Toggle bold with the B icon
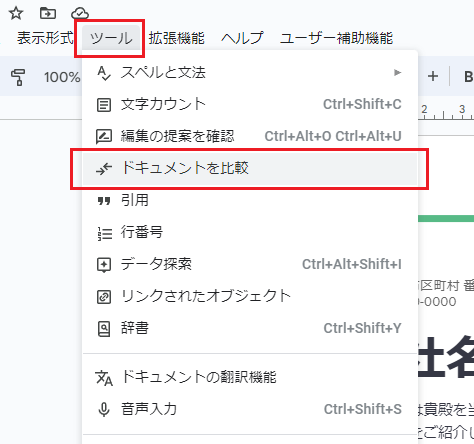This screenshot has width=474, height=444. pos(468,77)
